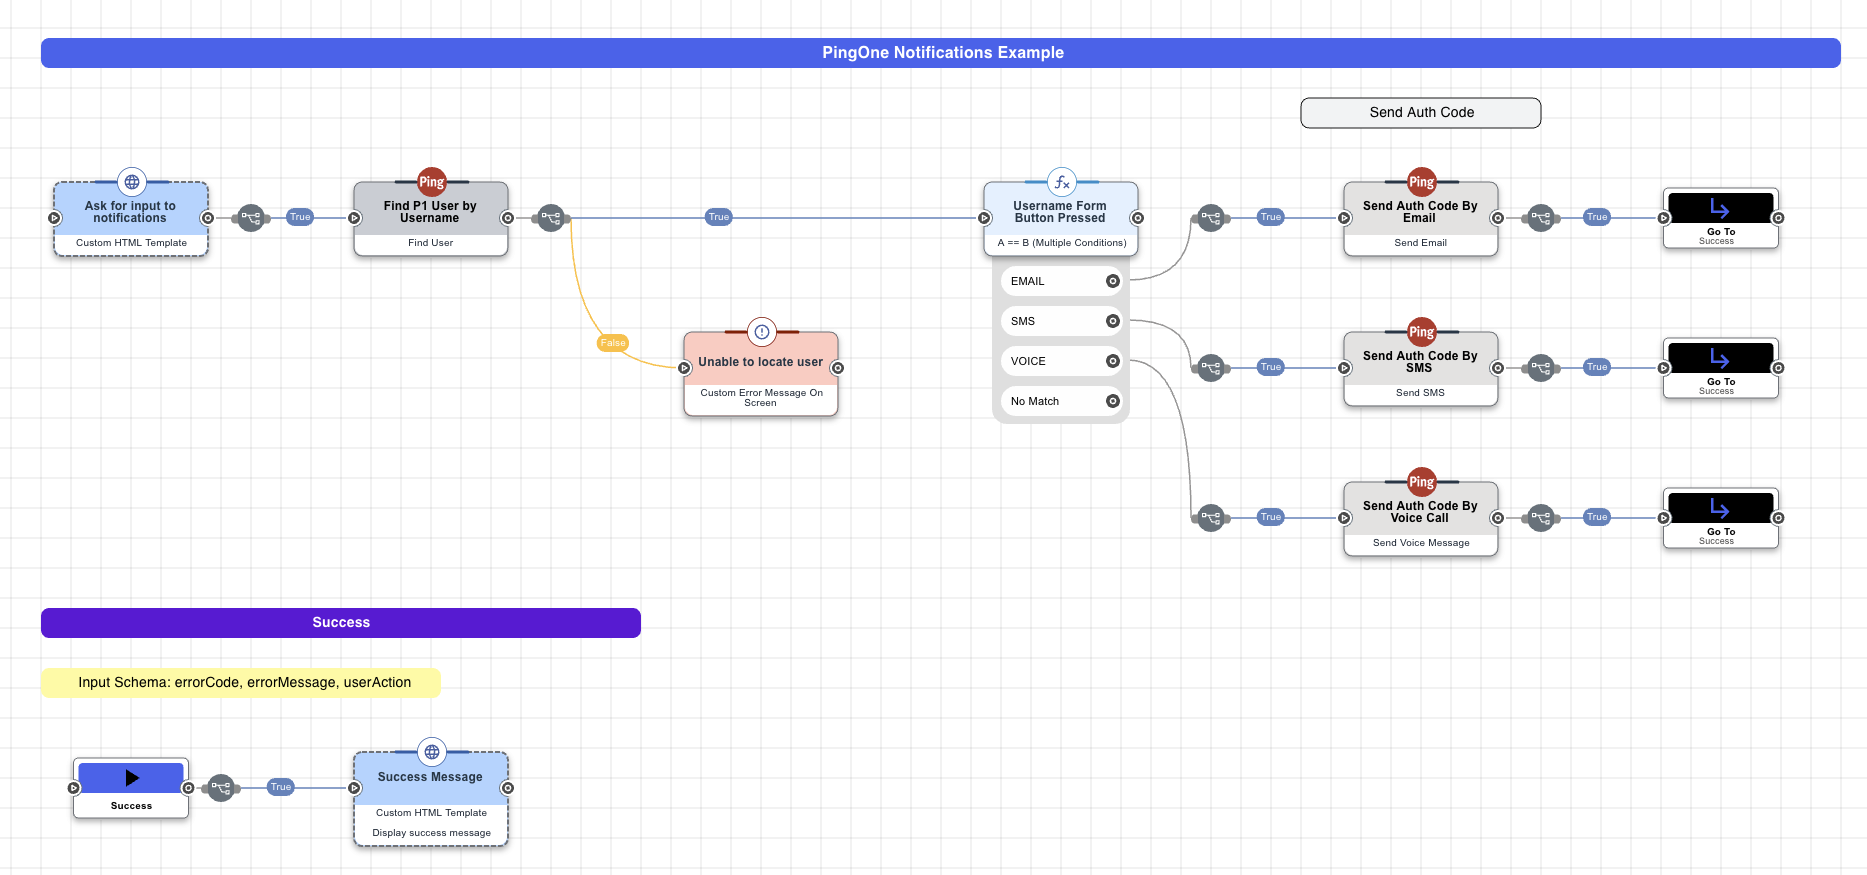This screenshot has width=1867, height=875.
Task: Click the False label on the orange connector
Action: (612, 343)
